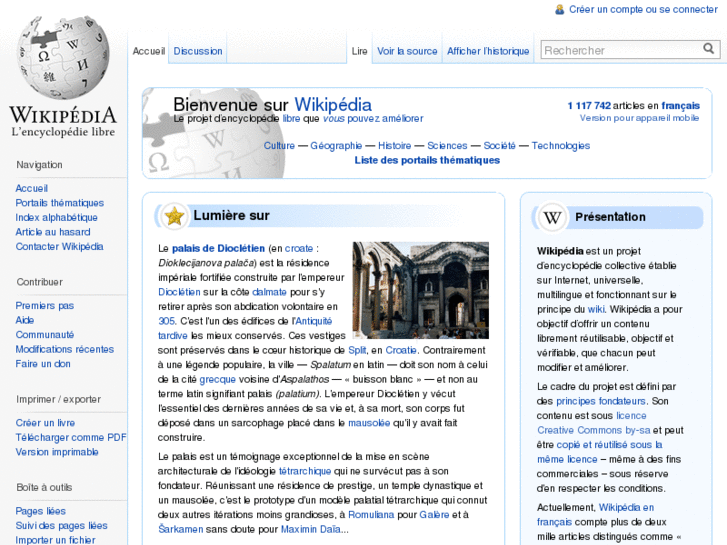Open Pages liées in toolbox

tap(40, 511)
